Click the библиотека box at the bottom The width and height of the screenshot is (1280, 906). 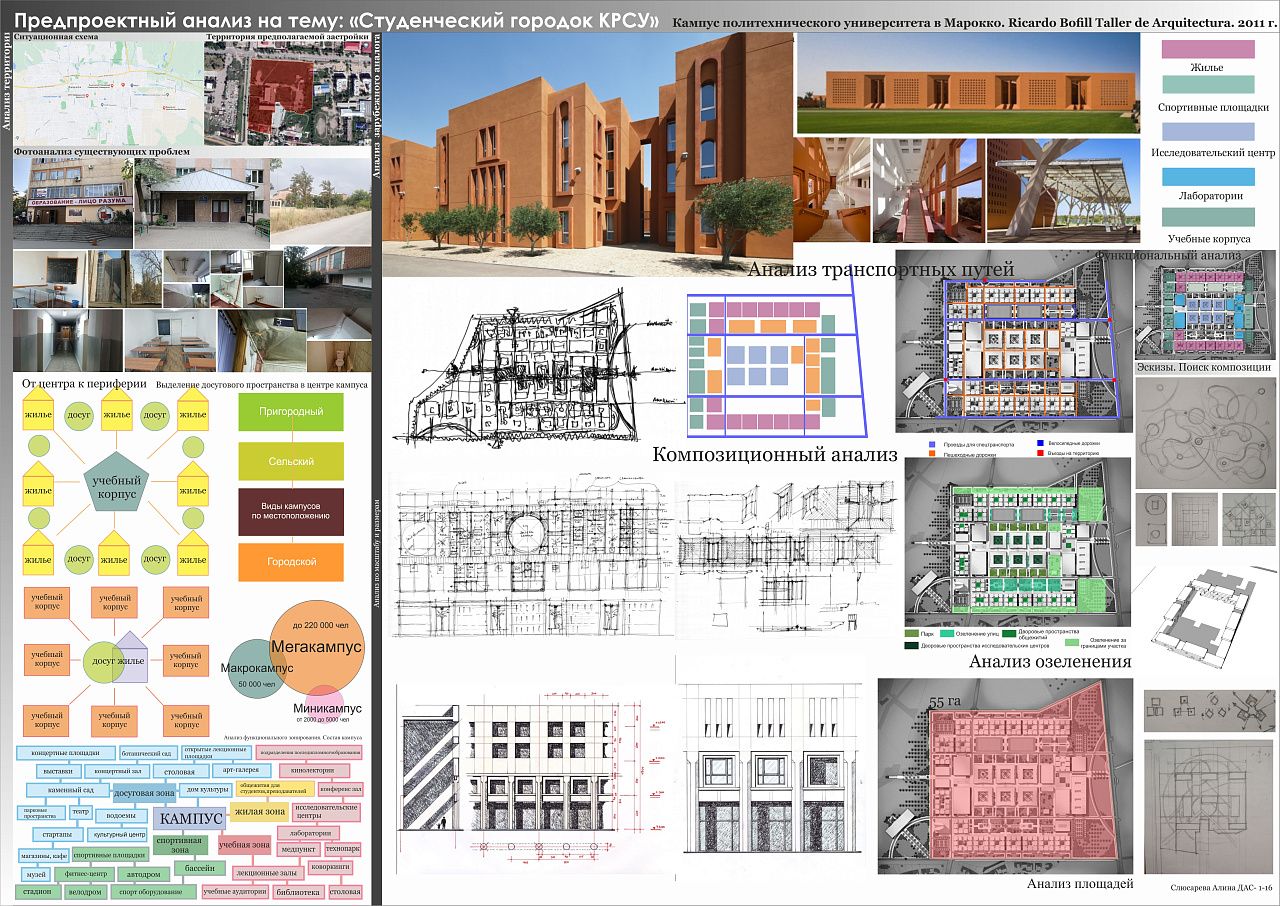[x=297, y=891]
